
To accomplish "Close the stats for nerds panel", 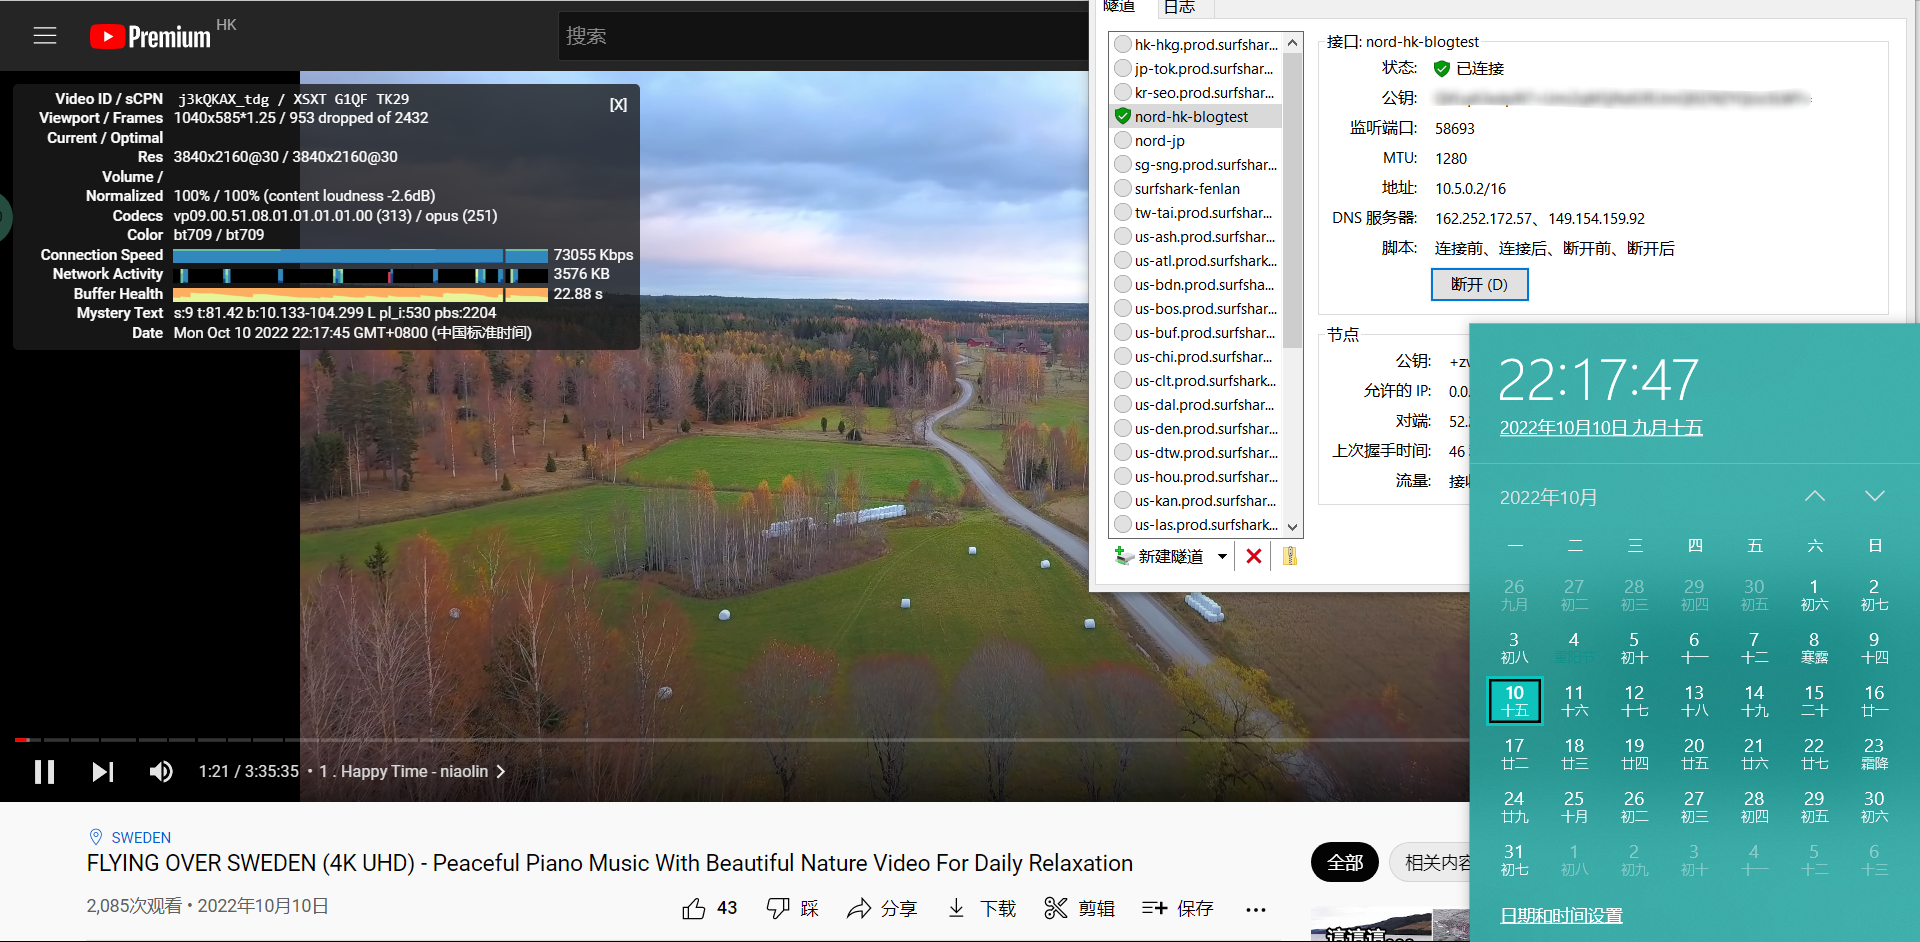I will click(618, 105).
